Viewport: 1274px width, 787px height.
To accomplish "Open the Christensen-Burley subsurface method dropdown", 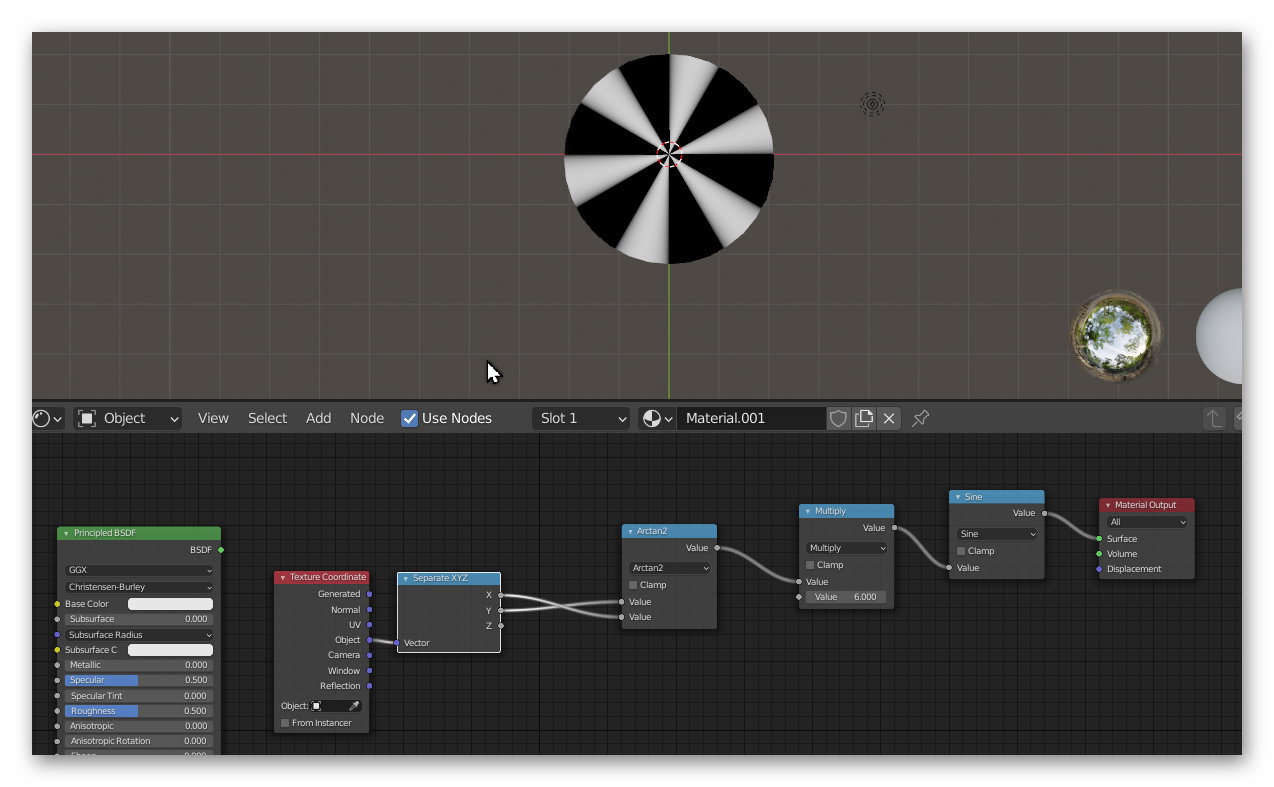I will click(139, 587).
